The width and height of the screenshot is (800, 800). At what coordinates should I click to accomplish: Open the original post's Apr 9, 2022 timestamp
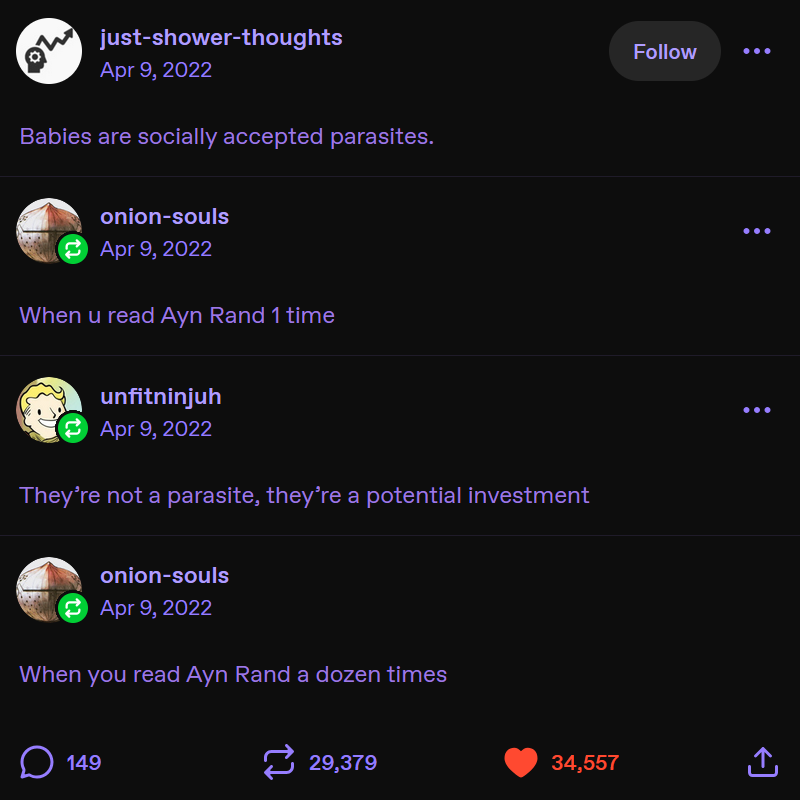[156, 70]
